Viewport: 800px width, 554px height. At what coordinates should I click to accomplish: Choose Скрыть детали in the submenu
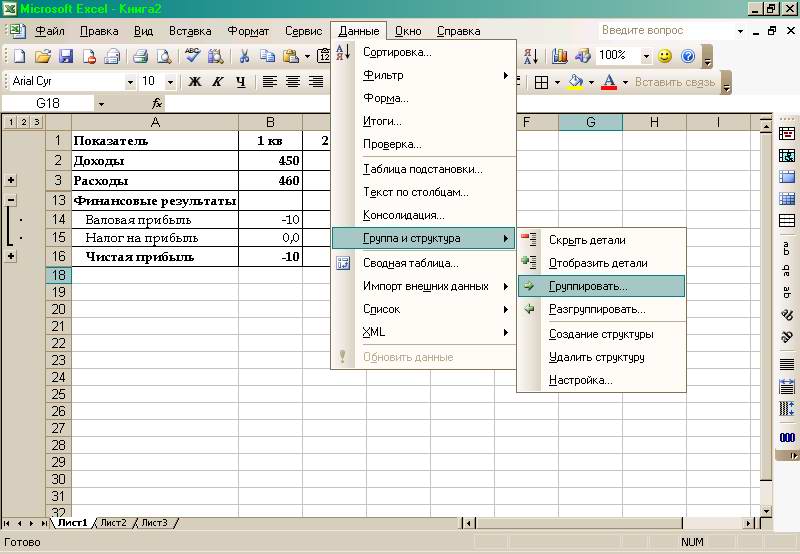(602, 240)
